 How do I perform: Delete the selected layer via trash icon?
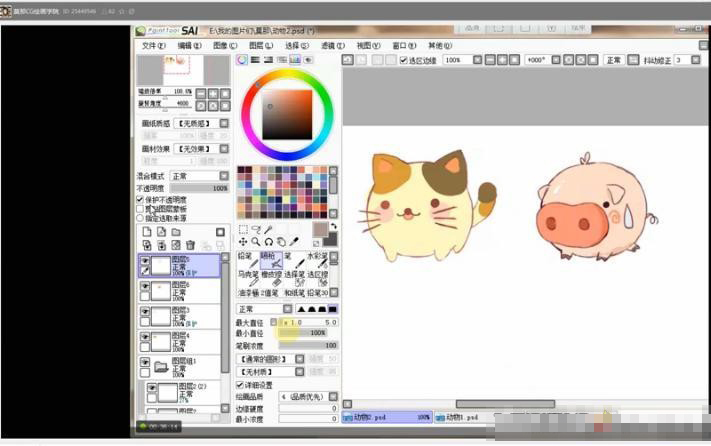point(190,245)
